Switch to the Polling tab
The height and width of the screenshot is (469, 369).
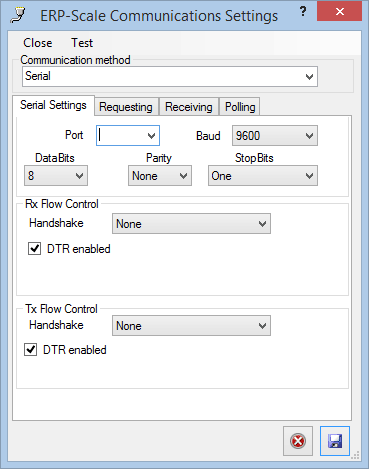click(x=240, y=107)
